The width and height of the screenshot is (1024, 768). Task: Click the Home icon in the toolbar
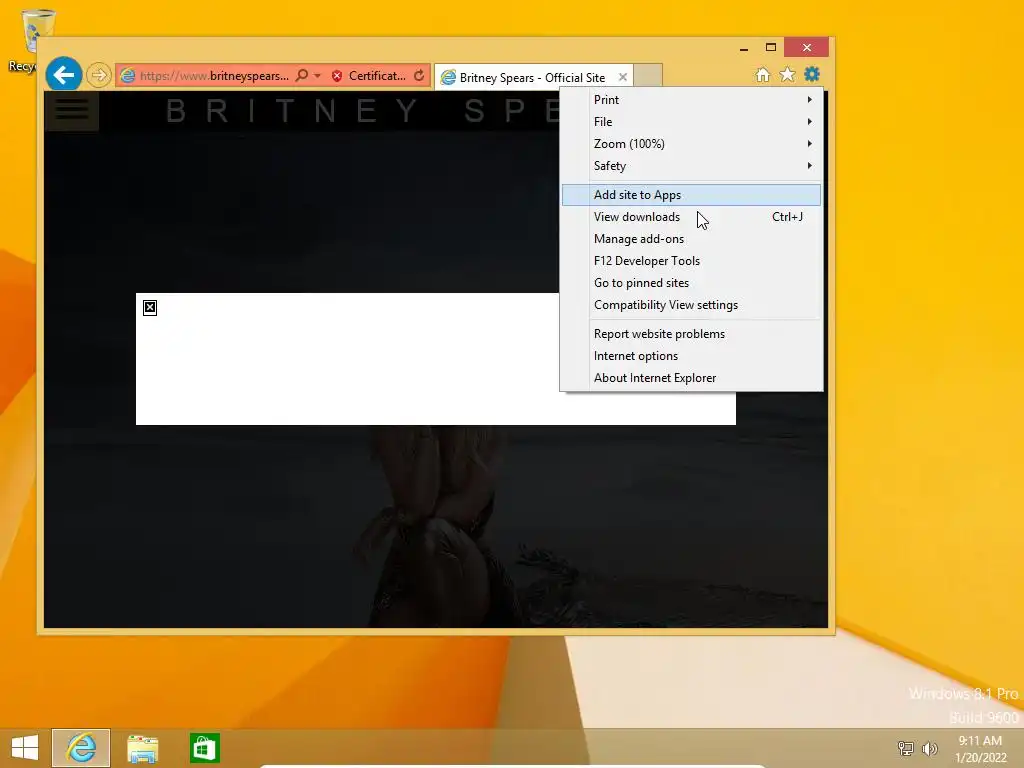(763, 74)
